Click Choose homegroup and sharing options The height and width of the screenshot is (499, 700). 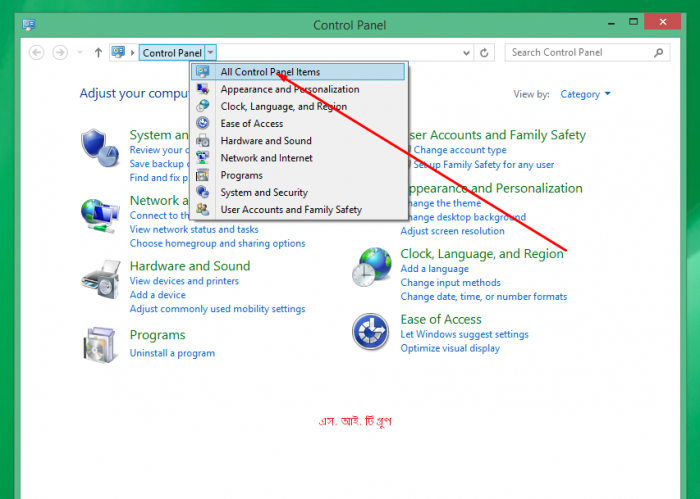pos(217,243)
